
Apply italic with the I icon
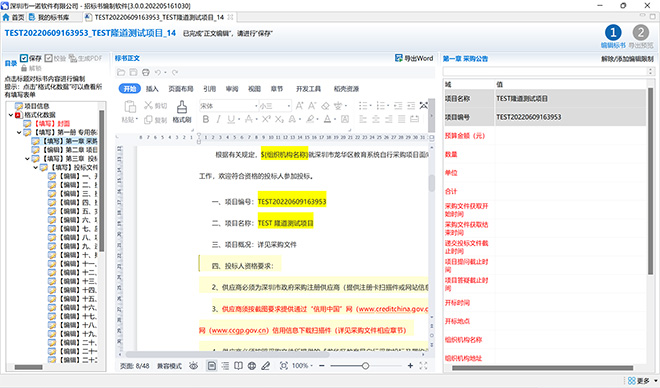pyautogui.click(x=218, y=120)
